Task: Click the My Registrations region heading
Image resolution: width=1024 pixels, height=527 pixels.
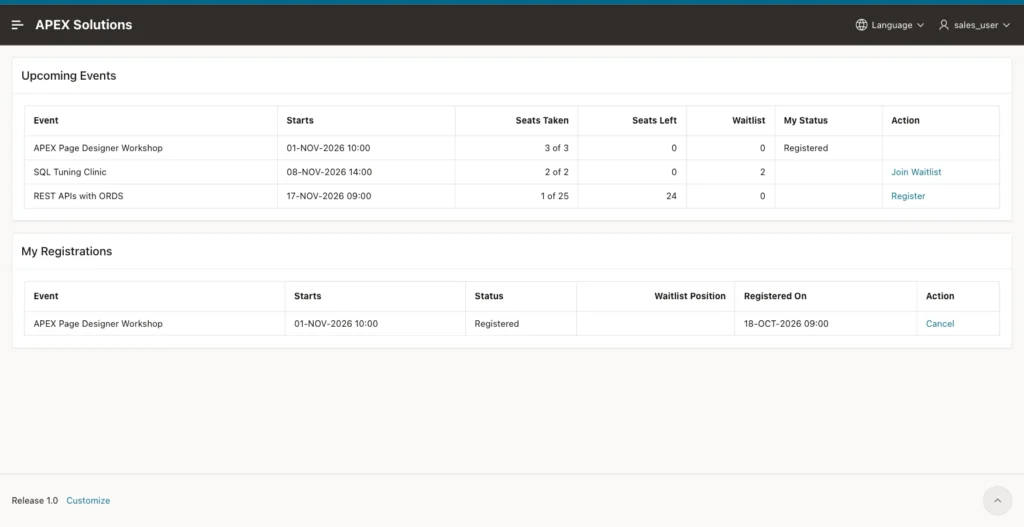Action: click(x=67, y=251)
